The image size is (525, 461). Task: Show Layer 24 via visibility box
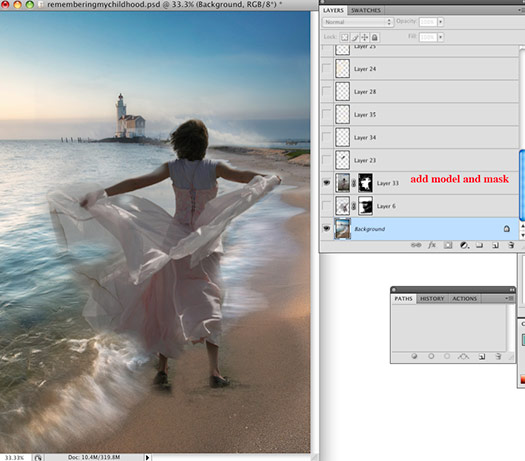(326, 69)
